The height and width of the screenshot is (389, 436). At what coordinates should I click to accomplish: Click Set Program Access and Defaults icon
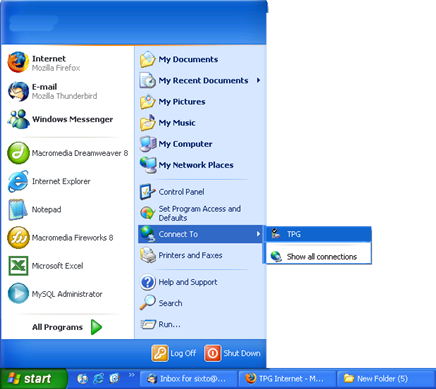coord(147,213)
